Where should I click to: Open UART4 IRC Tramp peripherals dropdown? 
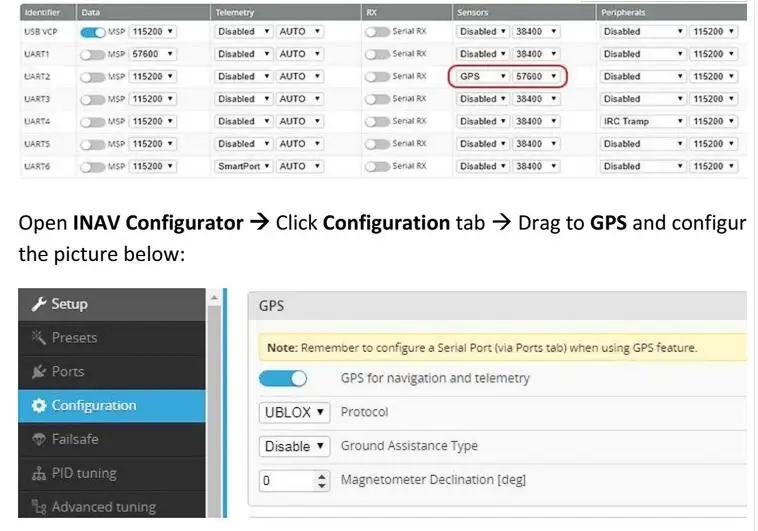pos(643,121)
